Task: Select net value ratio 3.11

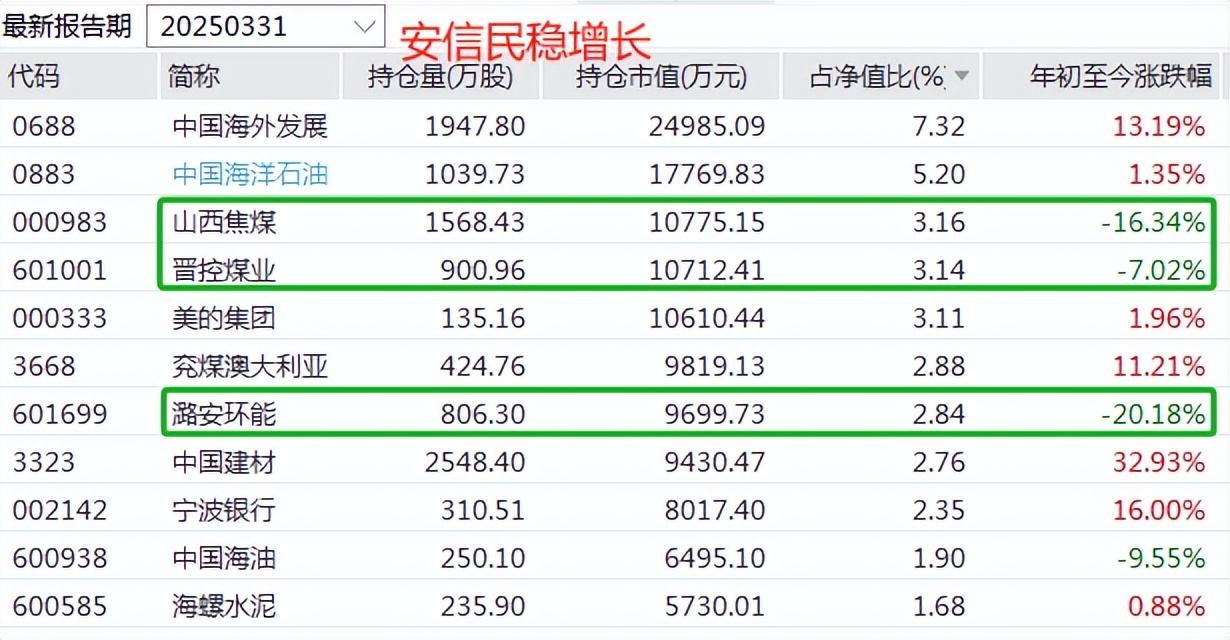Action: (x=938, y=318)
